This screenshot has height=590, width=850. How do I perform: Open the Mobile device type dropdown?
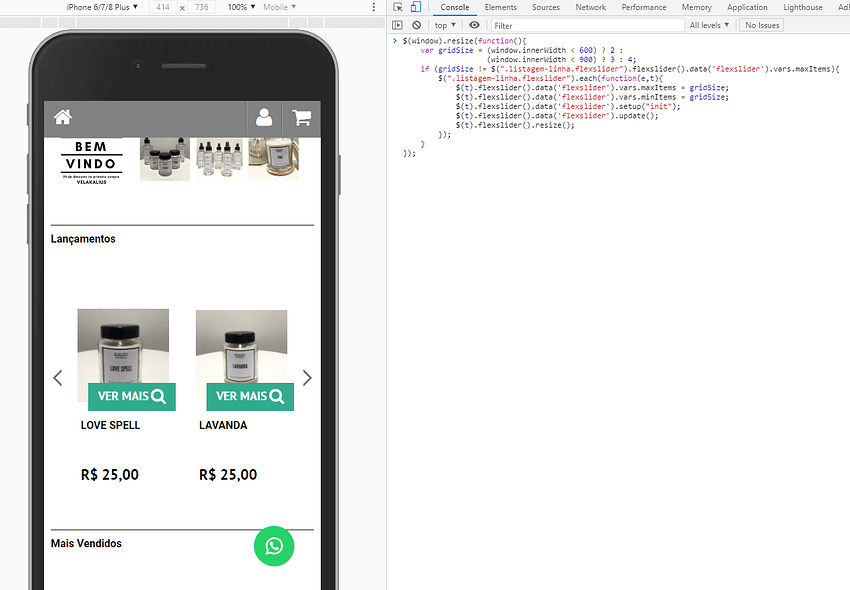coord(279,7)
